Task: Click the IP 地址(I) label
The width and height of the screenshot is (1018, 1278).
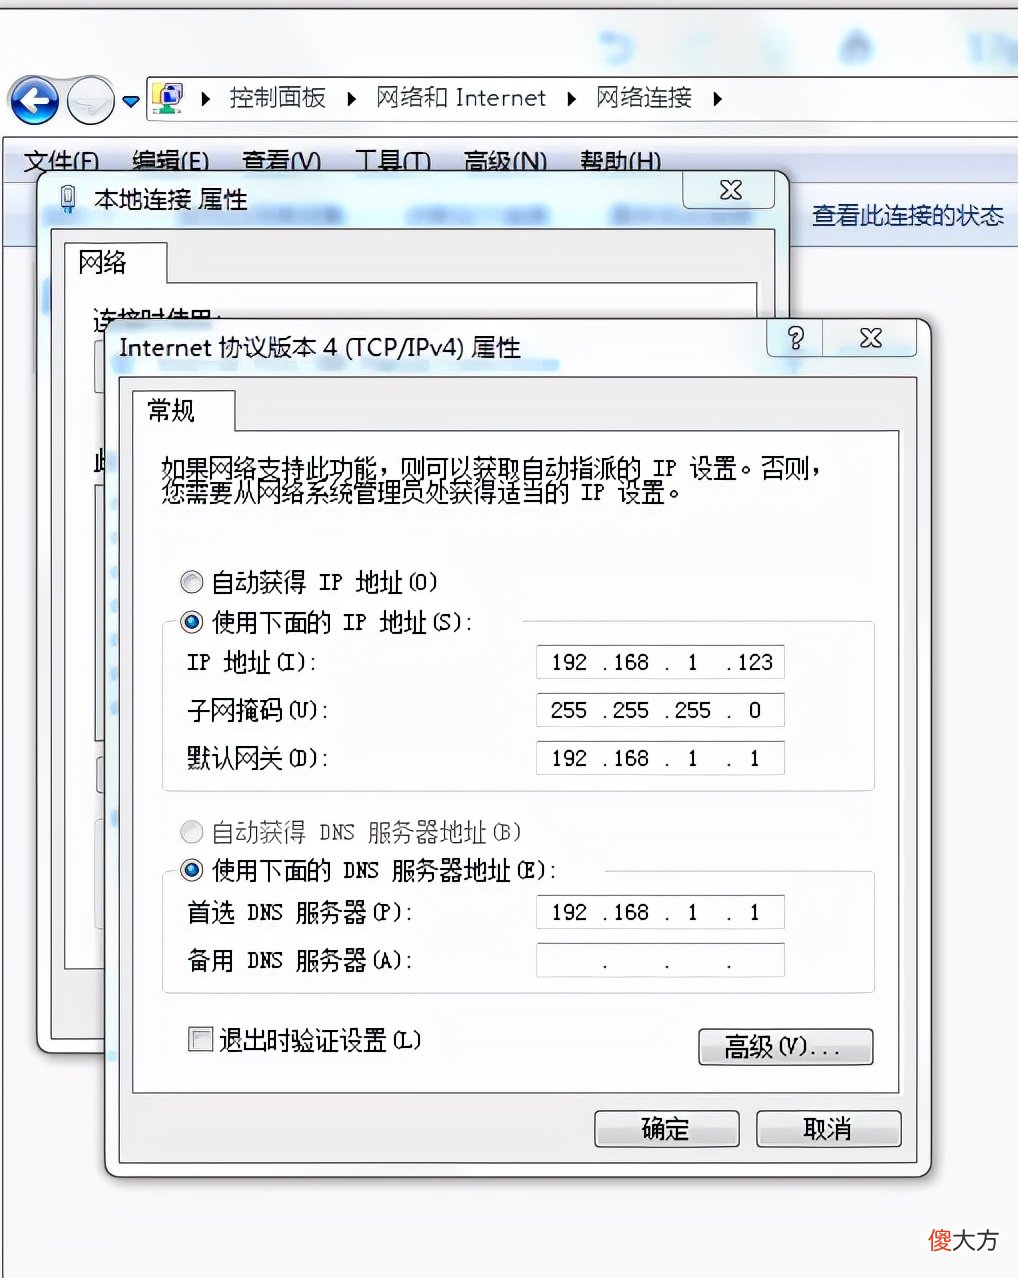Action: (252, 662)
